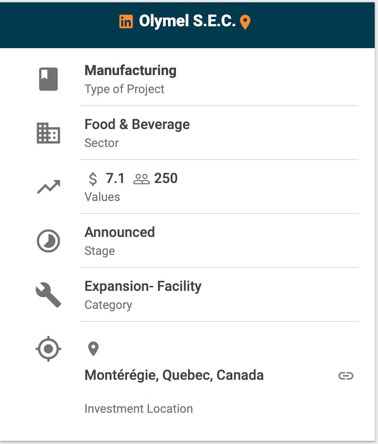This screenshot has height=444, width=378.
Task: Click the building icon beside Food & Beverage
Action: pyautogui.click(x=48, y=133)
